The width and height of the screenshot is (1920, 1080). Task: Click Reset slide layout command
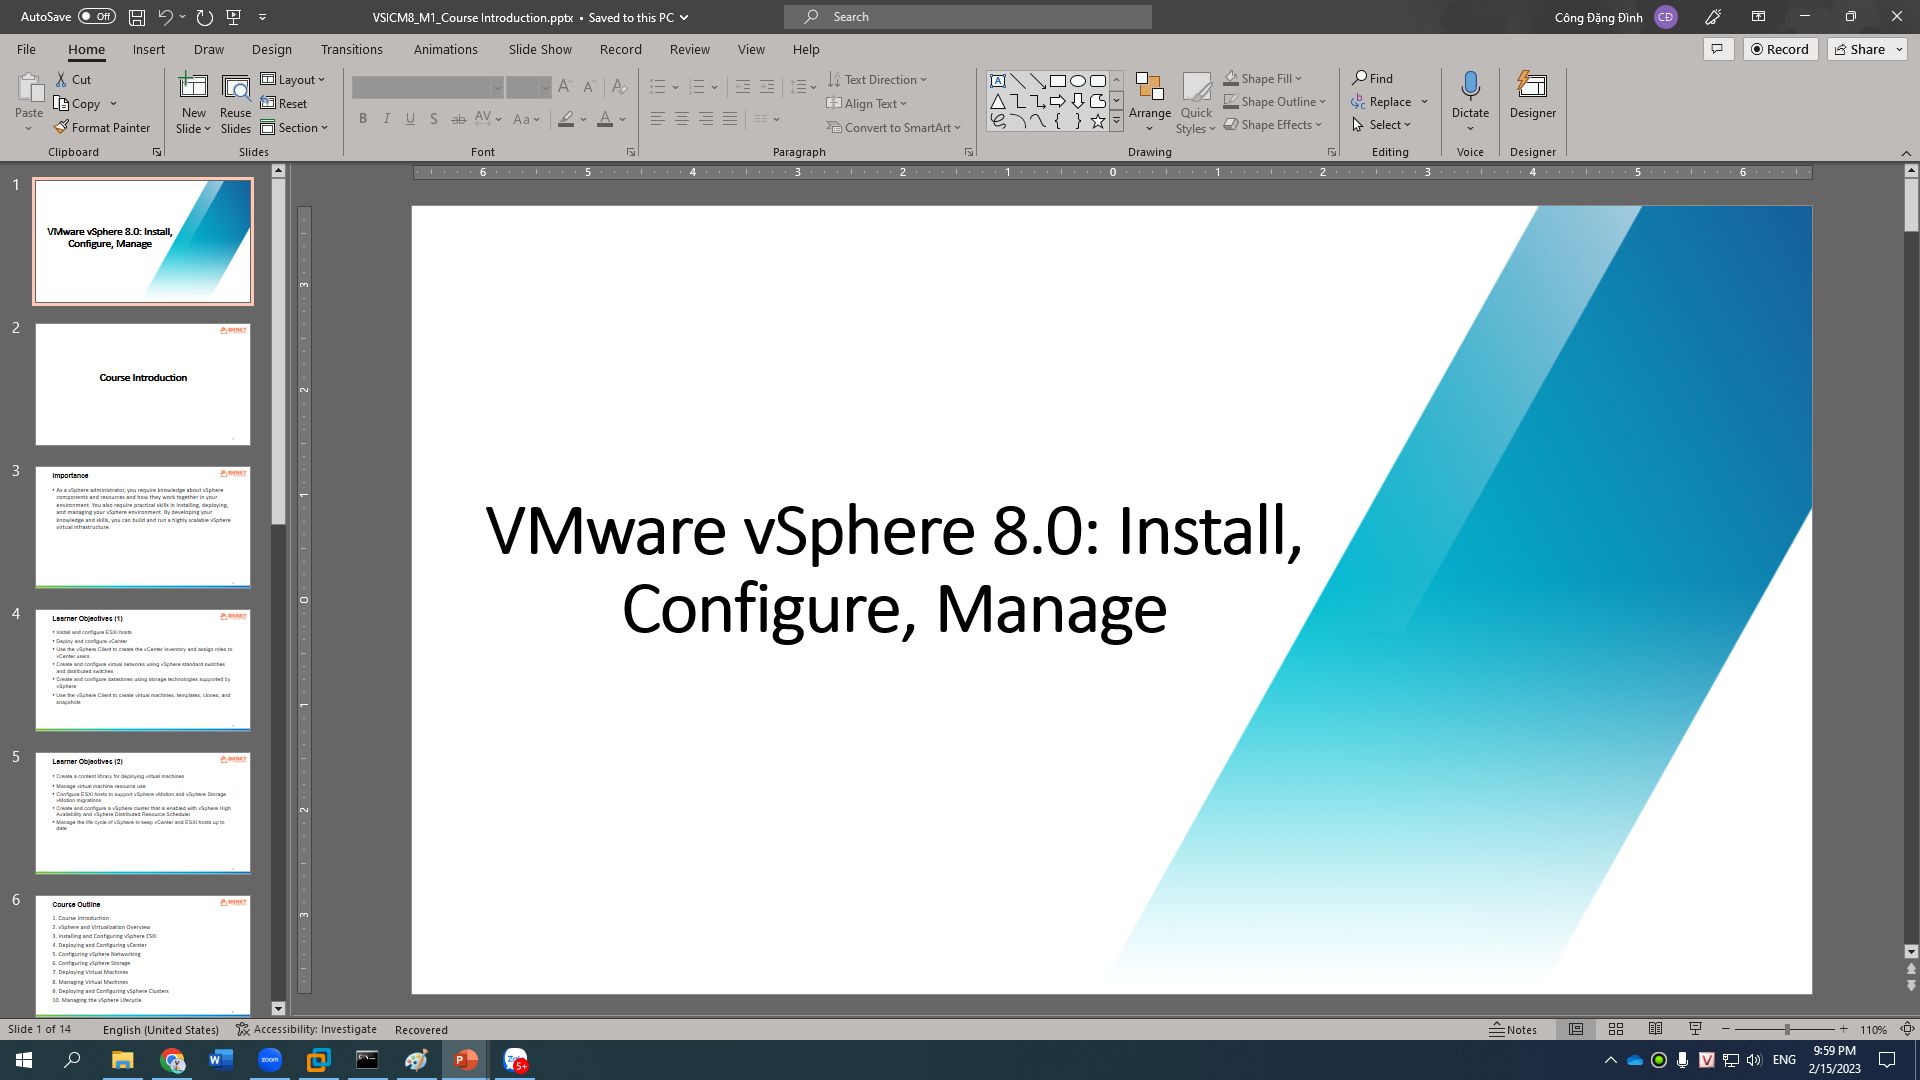pos(284,103)
